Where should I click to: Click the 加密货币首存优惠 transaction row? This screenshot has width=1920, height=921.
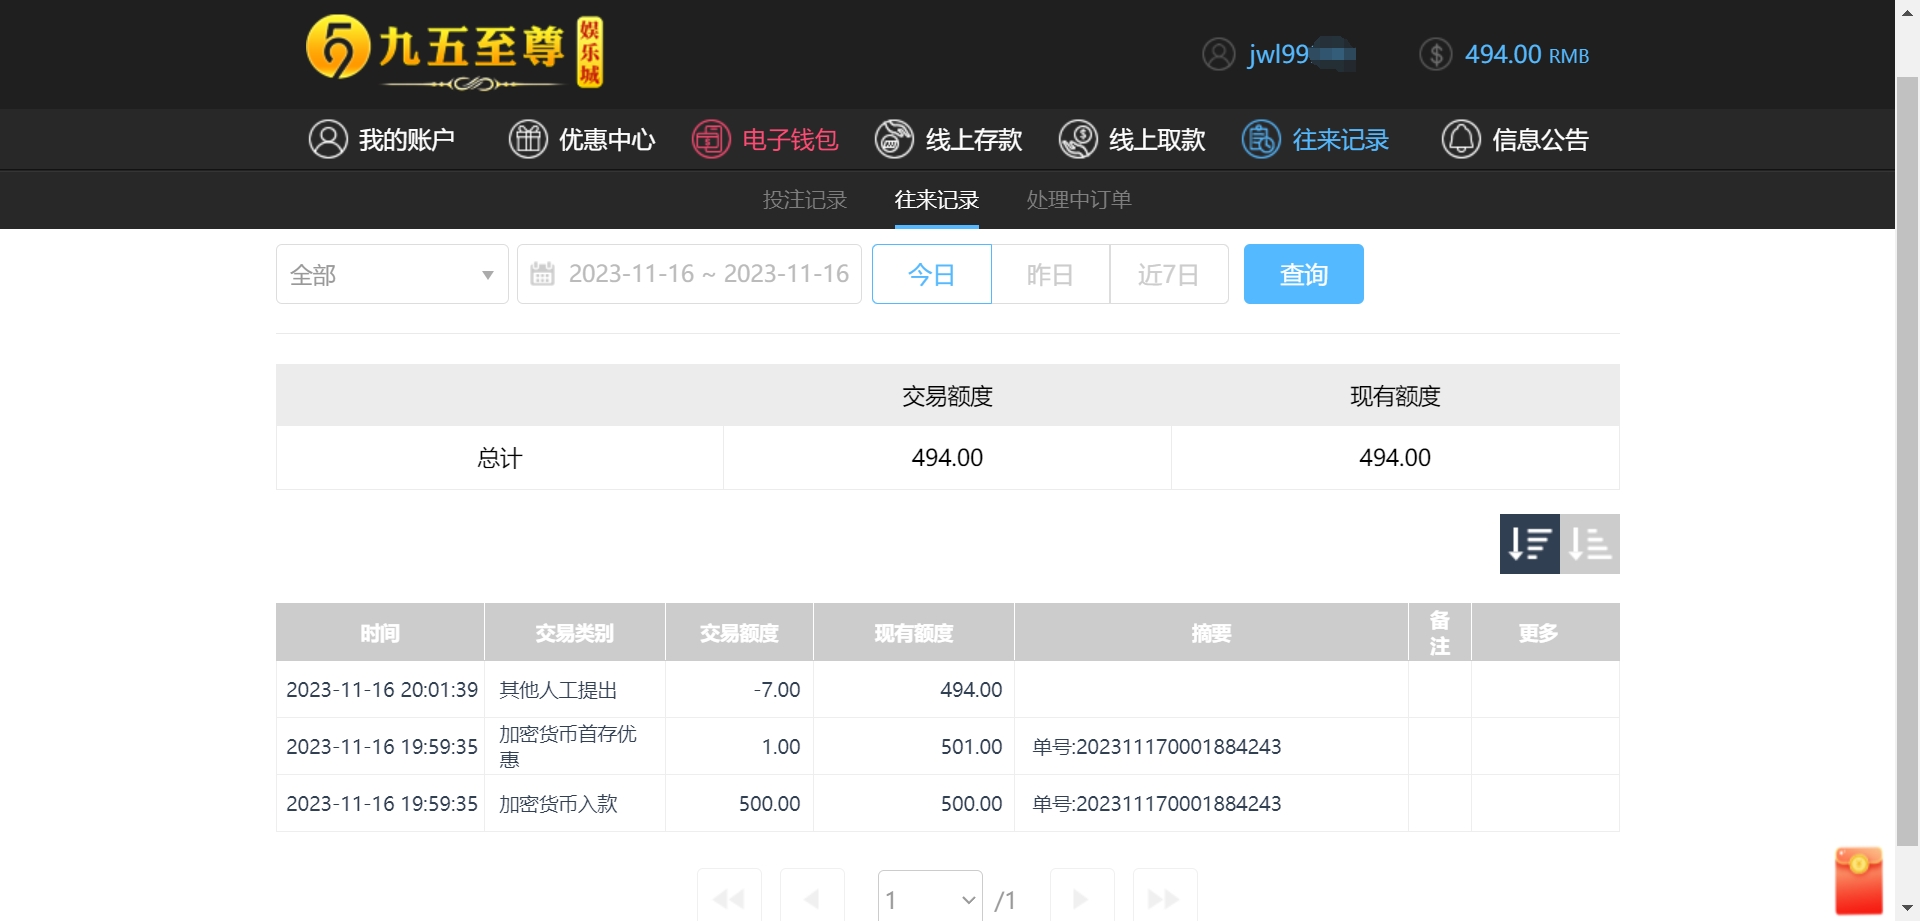(947, 747)
